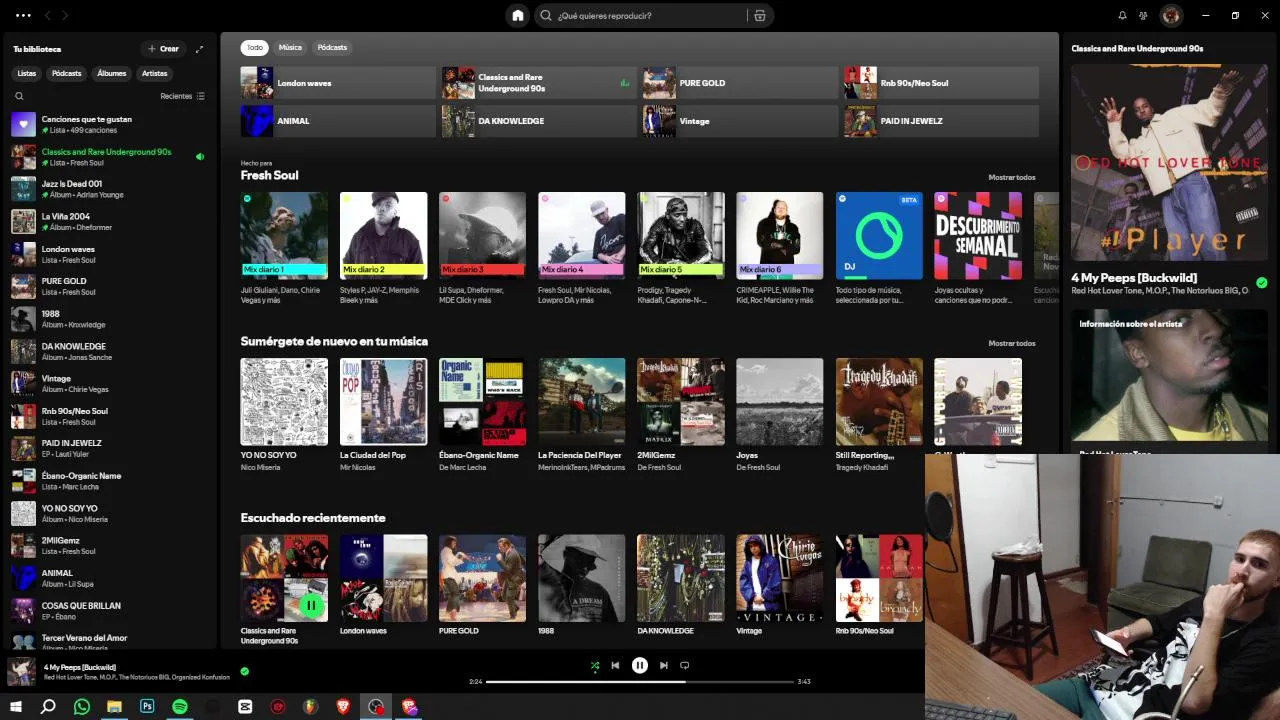Viewport: 1280px width, 720px height.
Task: Go forward with the right arrow
Action: coord(65,15)
